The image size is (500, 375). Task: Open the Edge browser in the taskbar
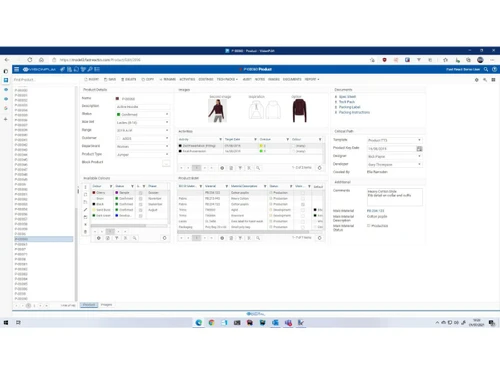tap(199, 323)
